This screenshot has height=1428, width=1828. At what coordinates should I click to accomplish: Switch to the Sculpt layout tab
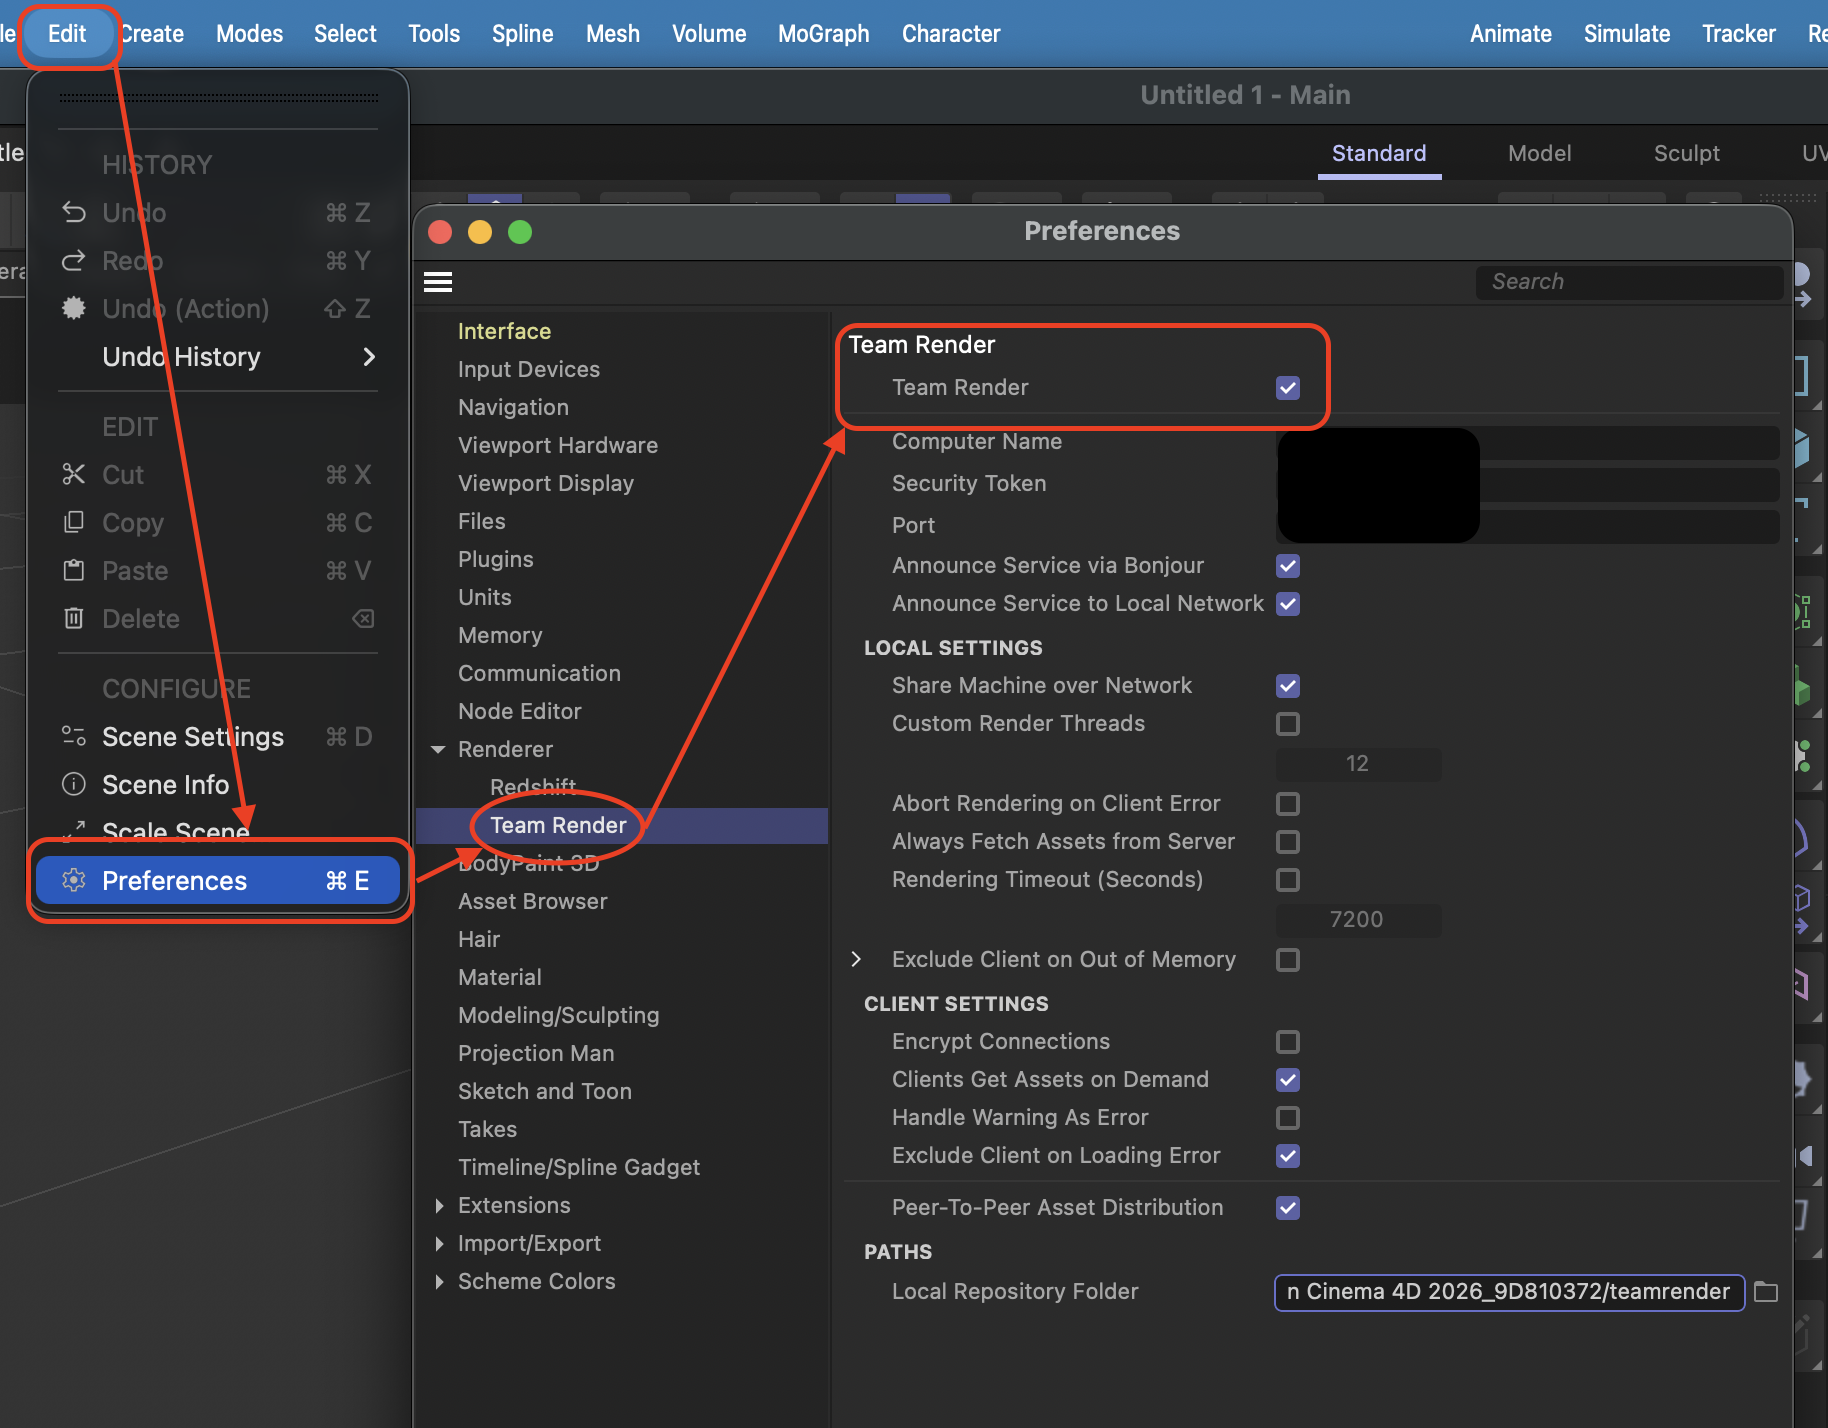1686,153
